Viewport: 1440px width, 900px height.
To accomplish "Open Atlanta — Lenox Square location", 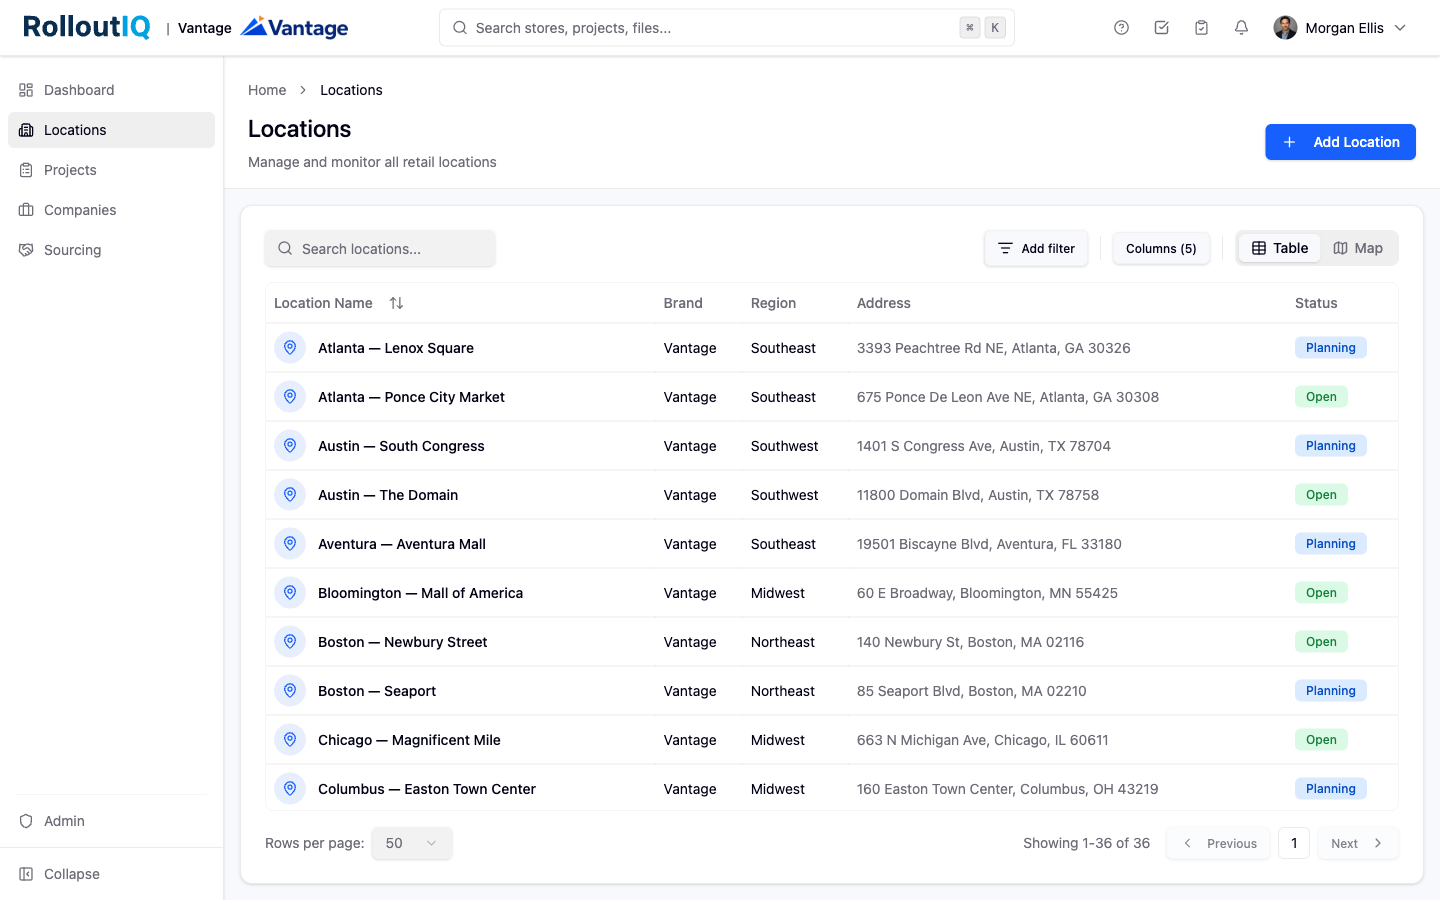I will tap(396, 348).
